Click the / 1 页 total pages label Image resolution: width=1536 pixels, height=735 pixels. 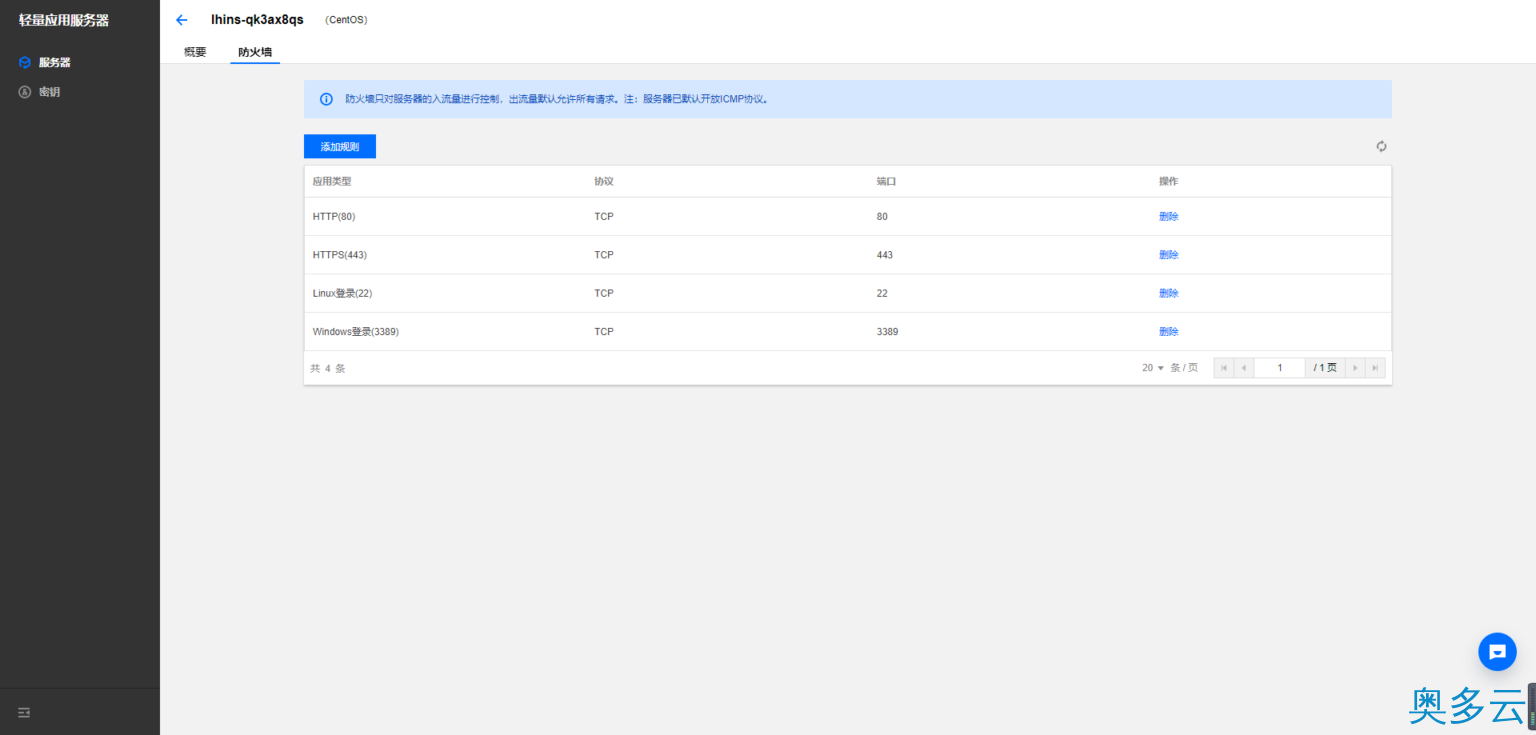(1325, 368)
